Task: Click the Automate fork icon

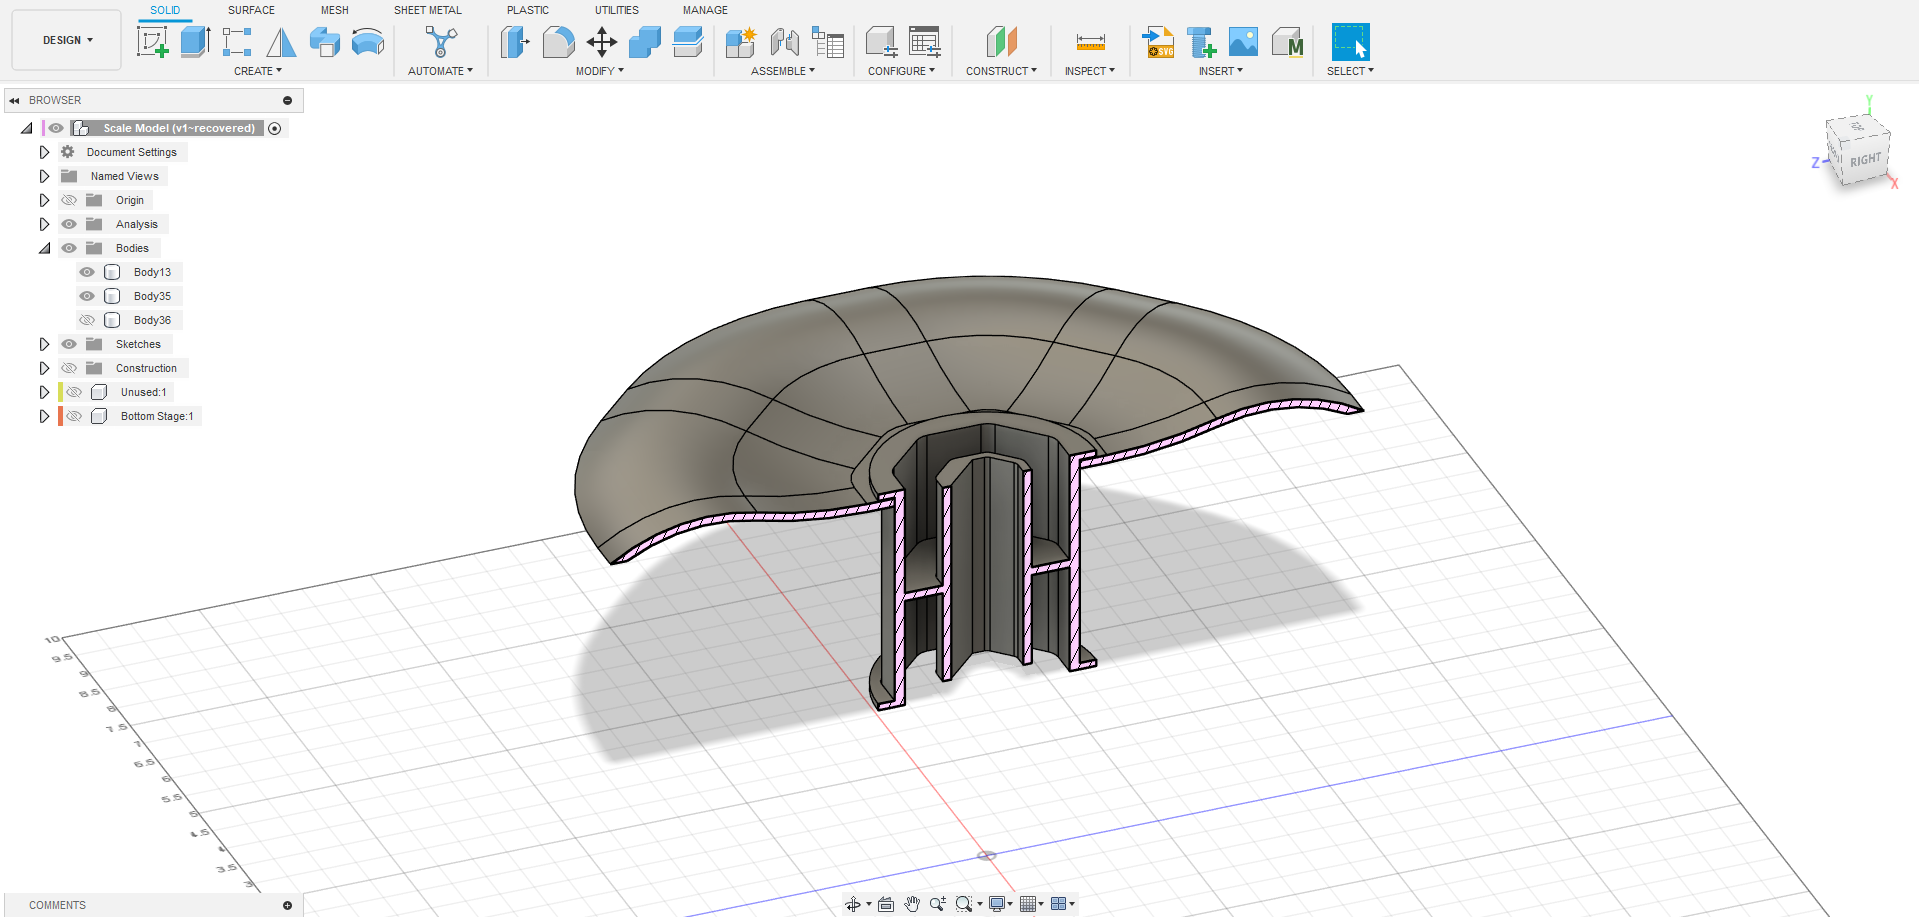Action: click(x=441, y=42)
